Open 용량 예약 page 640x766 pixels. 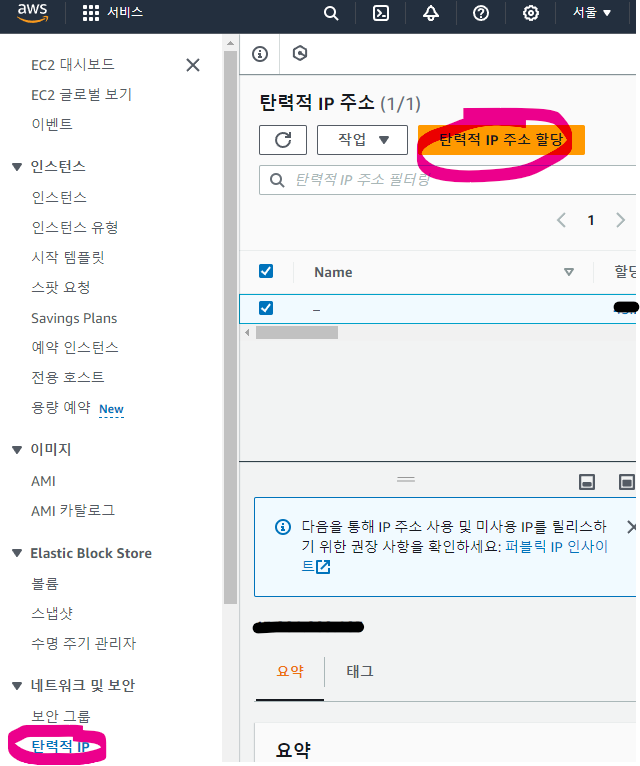61,407
